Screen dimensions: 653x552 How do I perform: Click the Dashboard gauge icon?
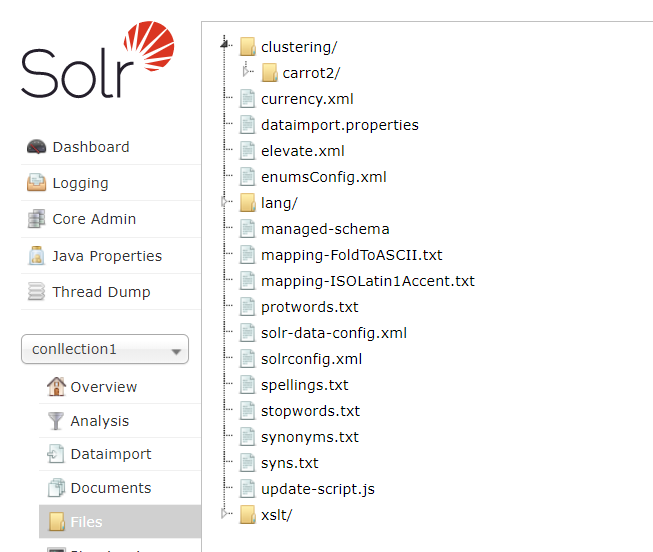pos(36,147)
